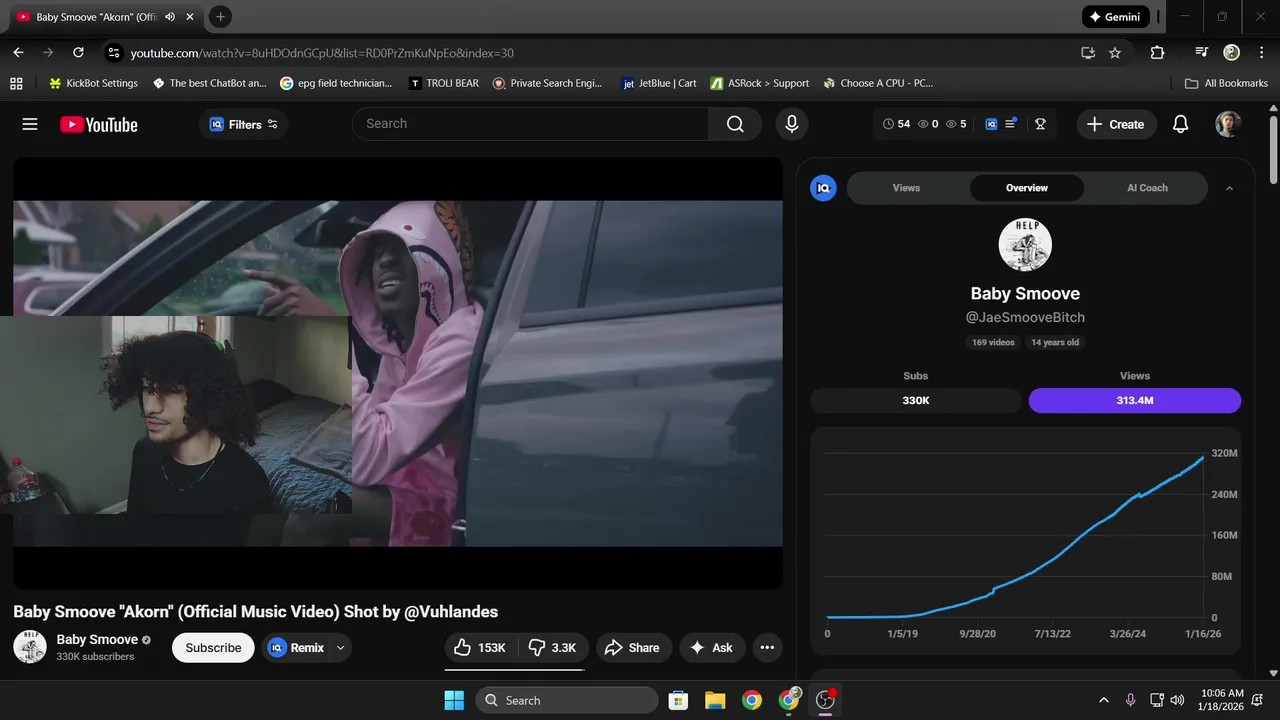Click the Ask AI button
Image resolution: width=1280 pixels, height=720 pixels.
click(x=711, y=647)
